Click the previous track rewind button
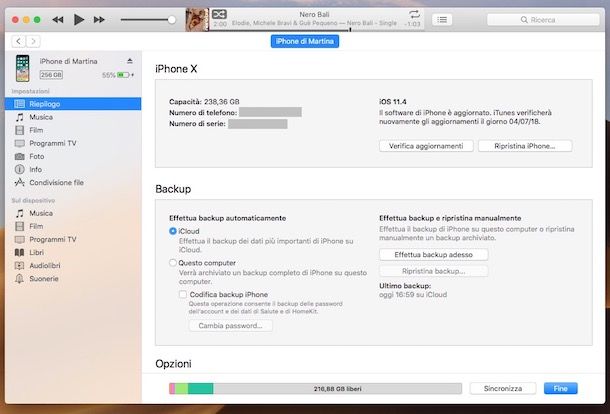This screenshot has height=414, width=610. tap(58, 19)
